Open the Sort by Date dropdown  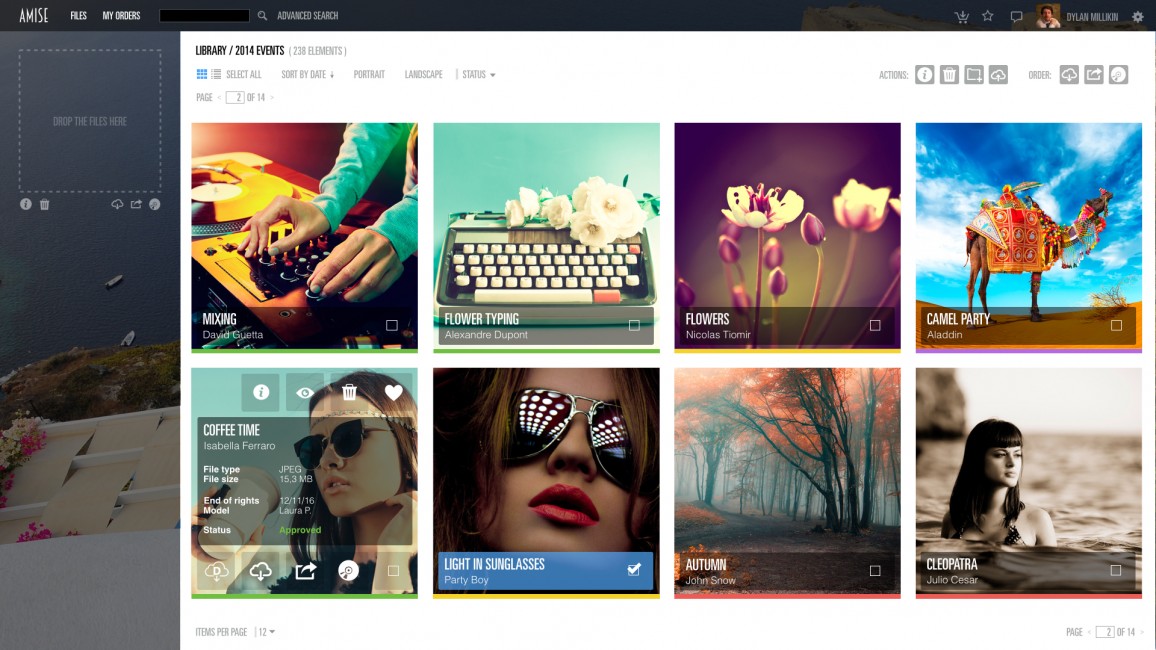(307, 74)
